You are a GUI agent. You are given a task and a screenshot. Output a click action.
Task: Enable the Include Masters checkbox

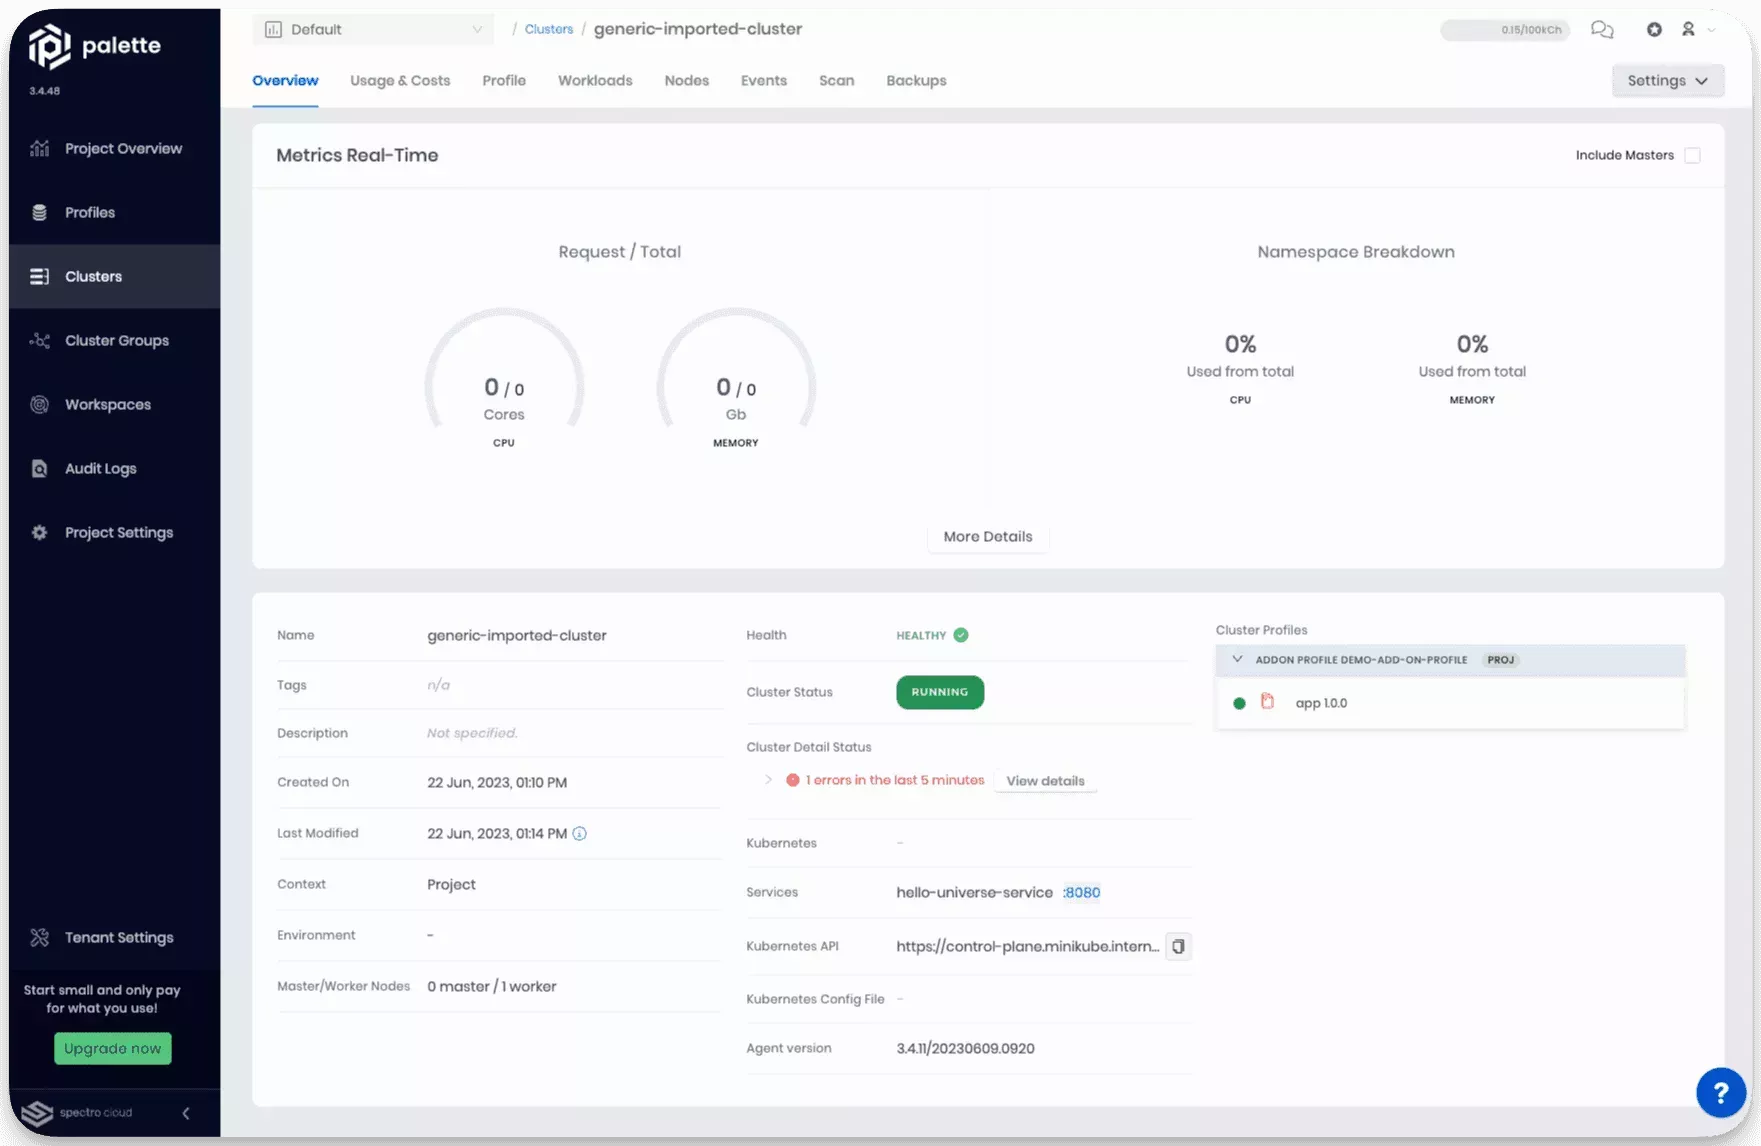[1692, 155]
